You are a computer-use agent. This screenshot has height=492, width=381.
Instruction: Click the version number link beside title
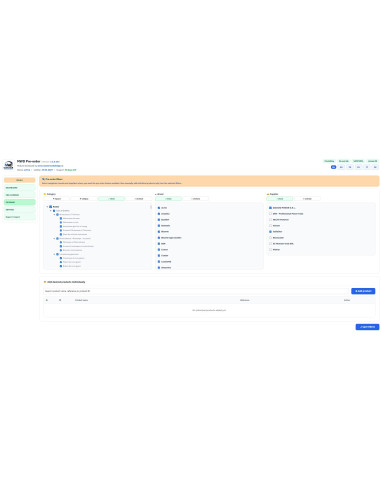[55, 162]
